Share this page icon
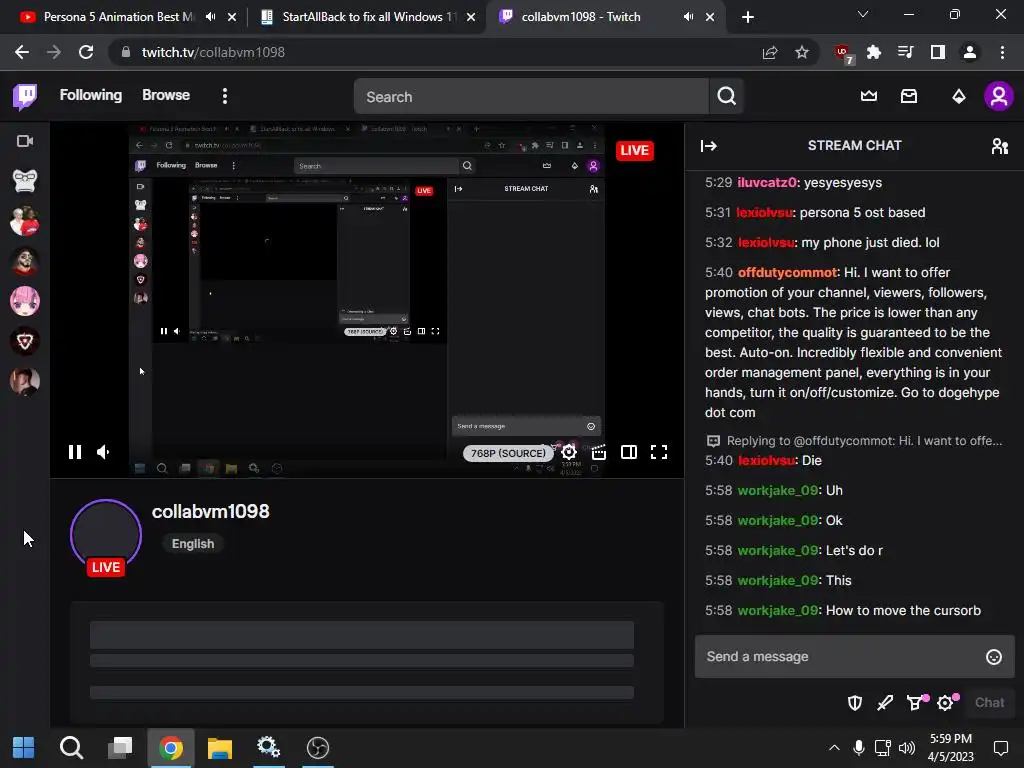The height and width of the screenshot is (768, 1024). click(x=770, y=52)
